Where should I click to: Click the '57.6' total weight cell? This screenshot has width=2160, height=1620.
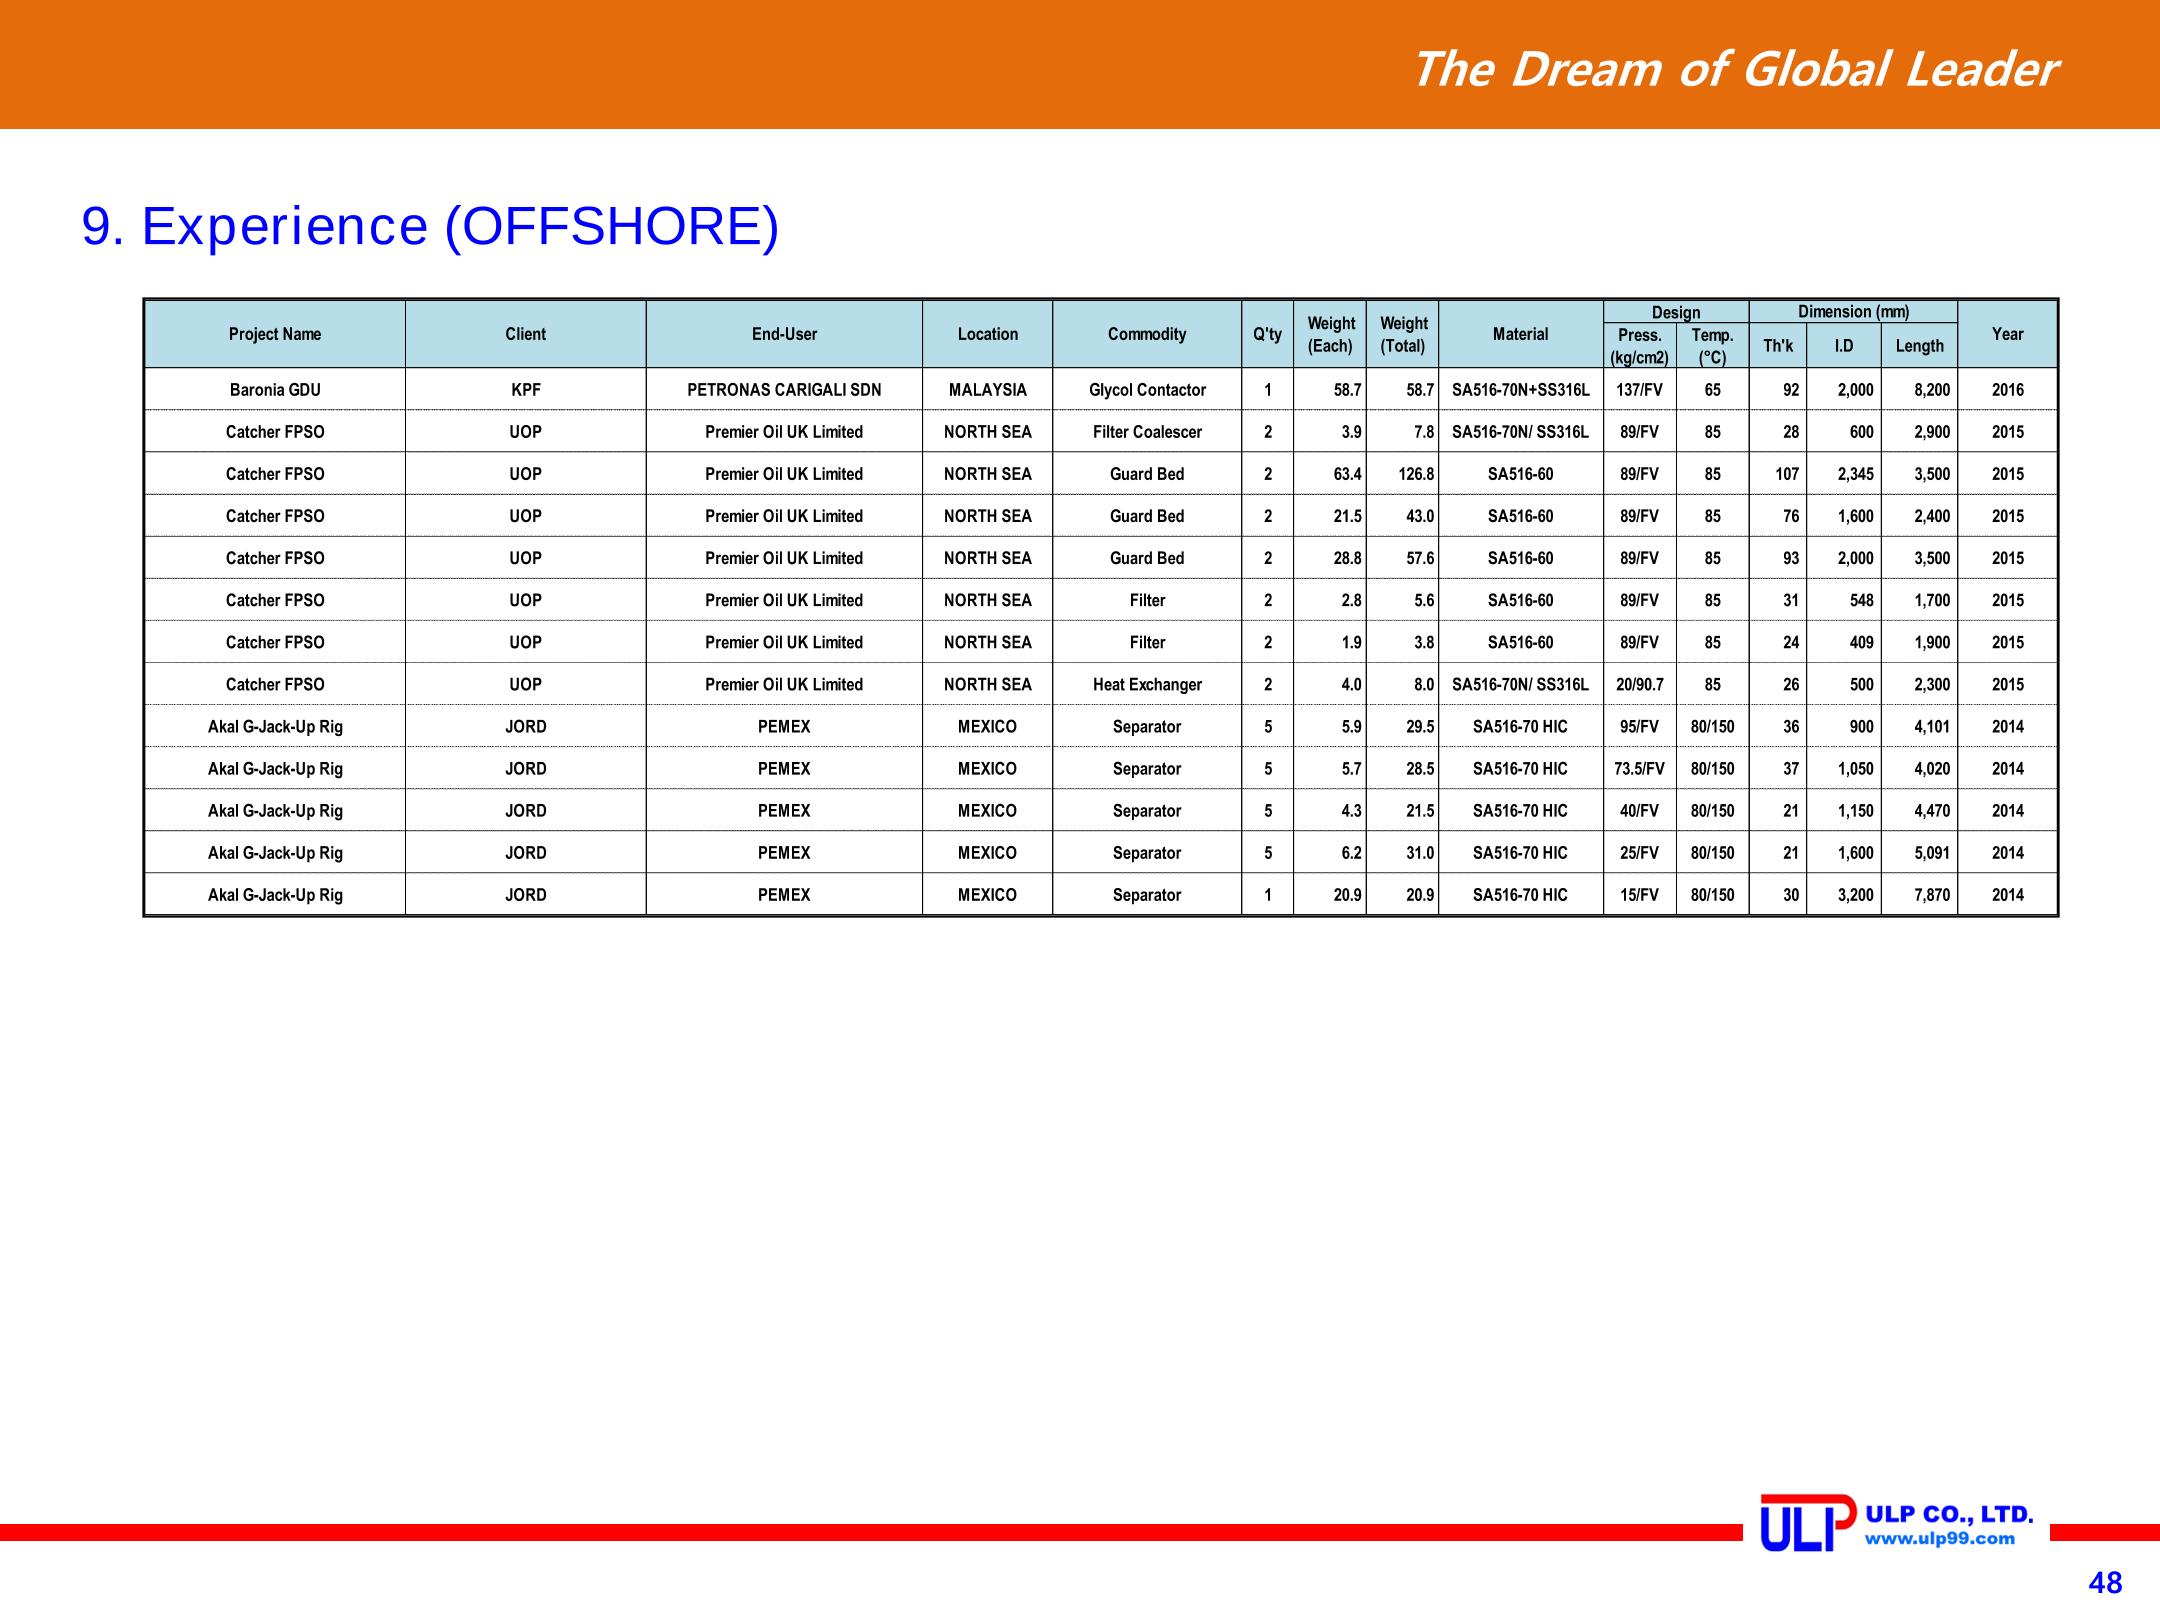[x=1403, y=558]
